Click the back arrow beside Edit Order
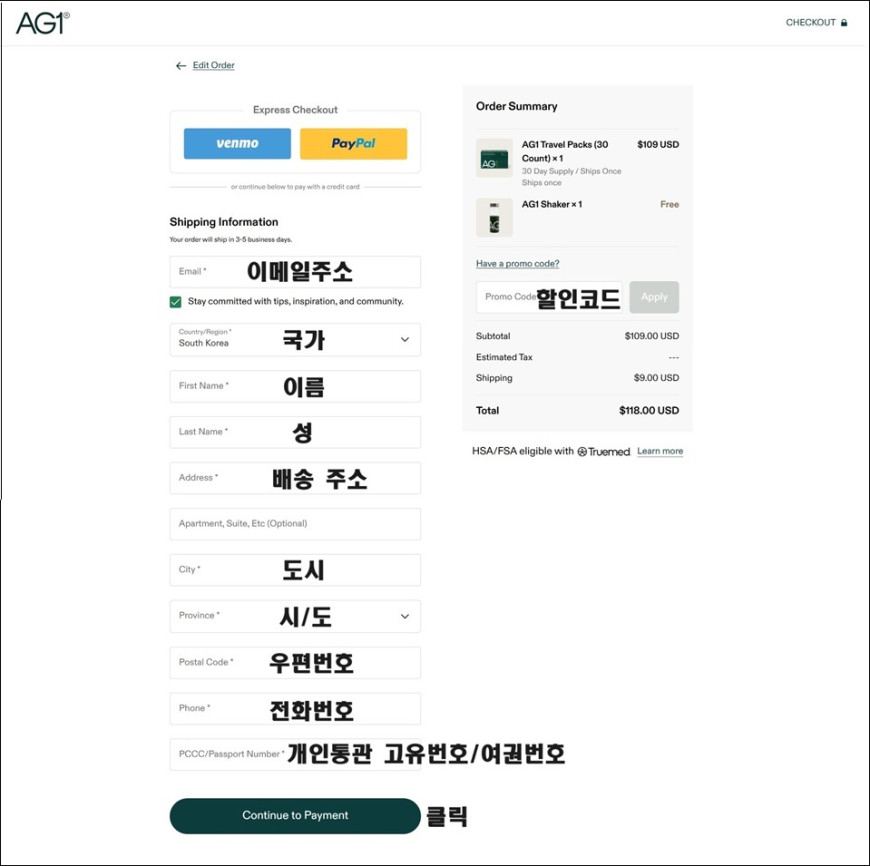 click(180, 66)
